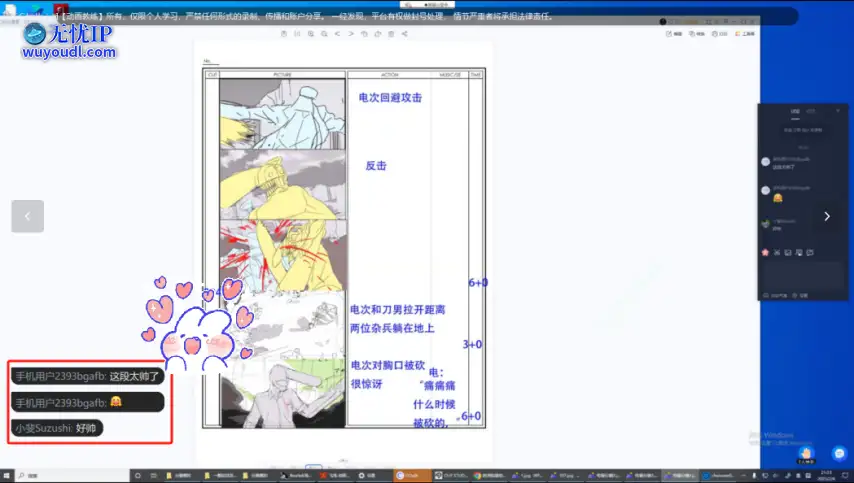This screenshot has height=483, width=854.
Task: Click the timing value '3+0' in the storyboard
Action: click(x=472, y=344)
